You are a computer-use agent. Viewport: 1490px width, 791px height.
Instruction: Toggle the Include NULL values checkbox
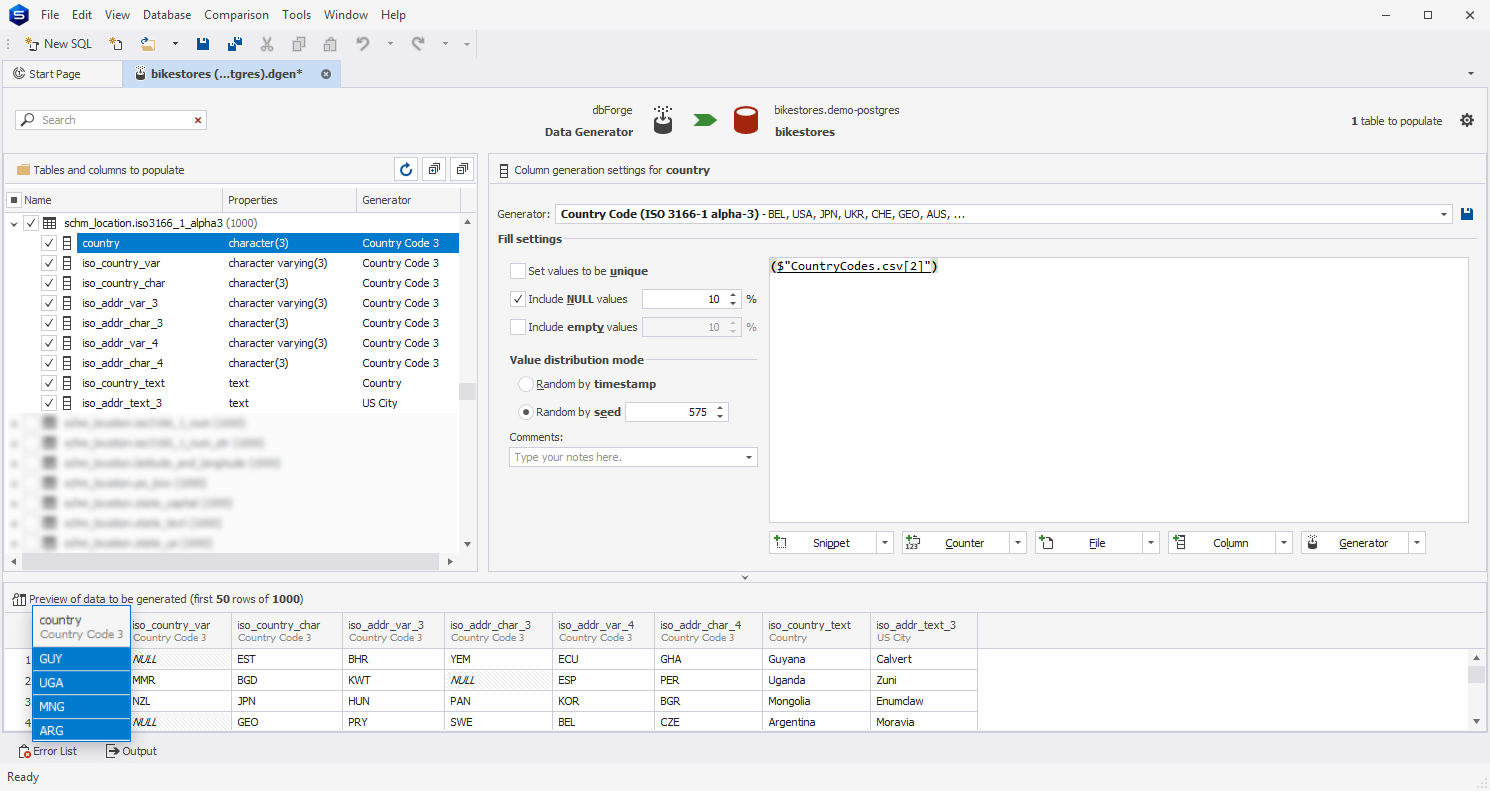[517, 299]
